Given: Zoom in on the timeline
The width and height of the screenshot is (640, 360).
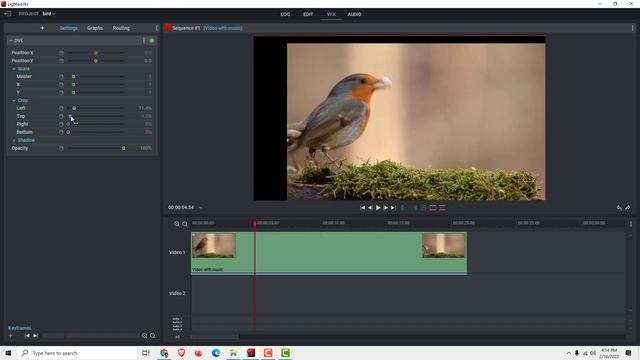Looking at the screenshot, I should (x=177, y=224).
